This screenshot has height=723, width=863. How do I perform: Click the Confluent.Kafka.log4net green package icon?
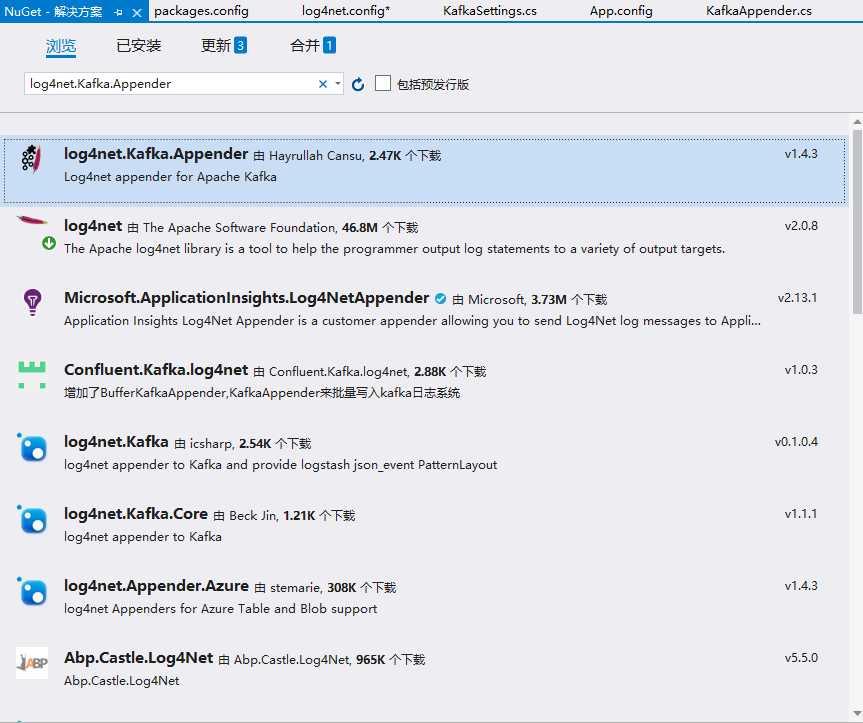32,375
